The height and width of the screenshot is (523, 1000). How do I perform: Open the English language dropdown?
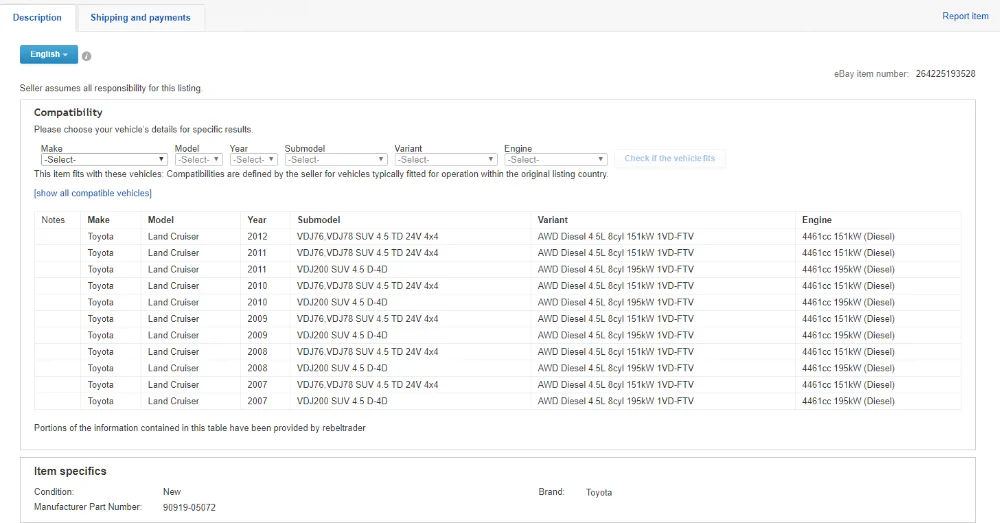point(48,54)
